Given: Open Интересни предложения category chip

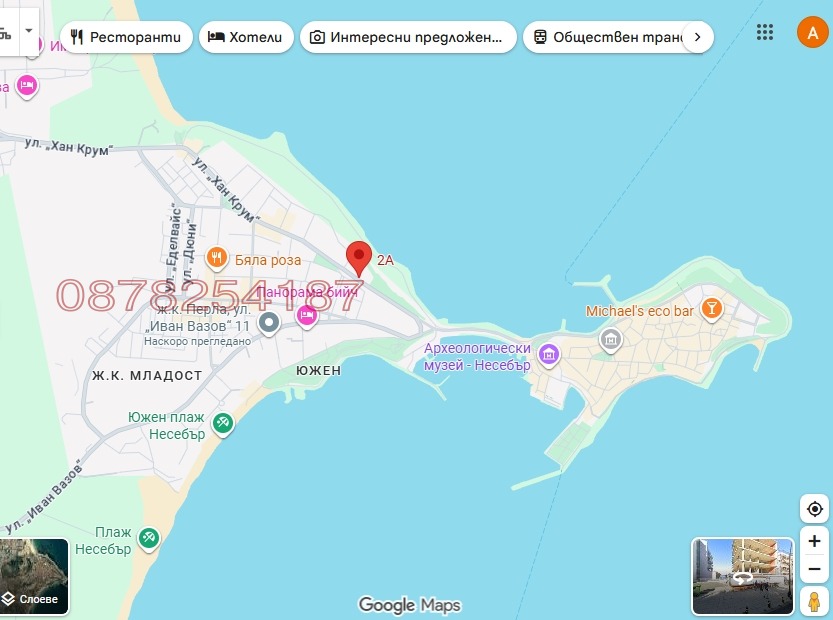Looking at the screenshot, I should 408,37.
